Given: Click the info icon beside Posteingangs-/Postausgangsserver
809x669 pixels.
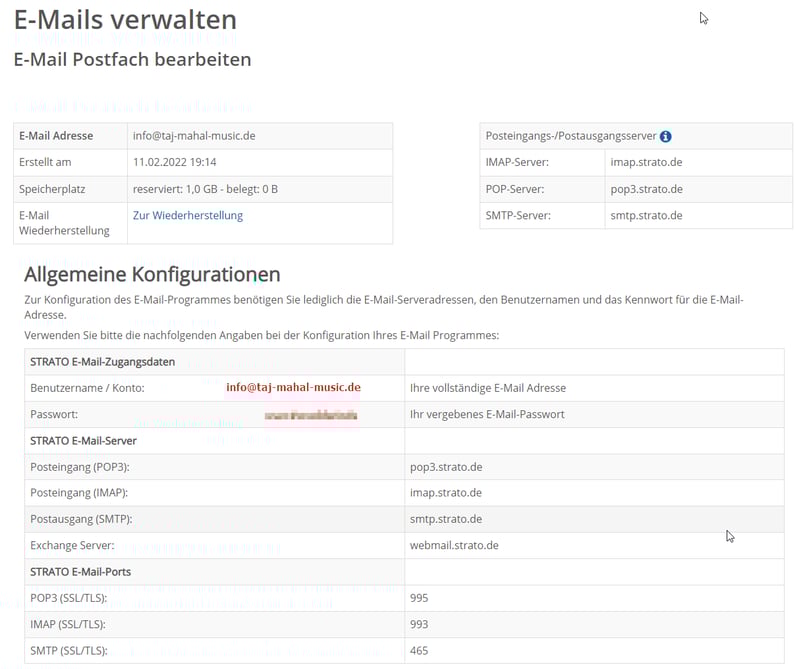Looking at the screenshot, I should (x=666, y=136).
